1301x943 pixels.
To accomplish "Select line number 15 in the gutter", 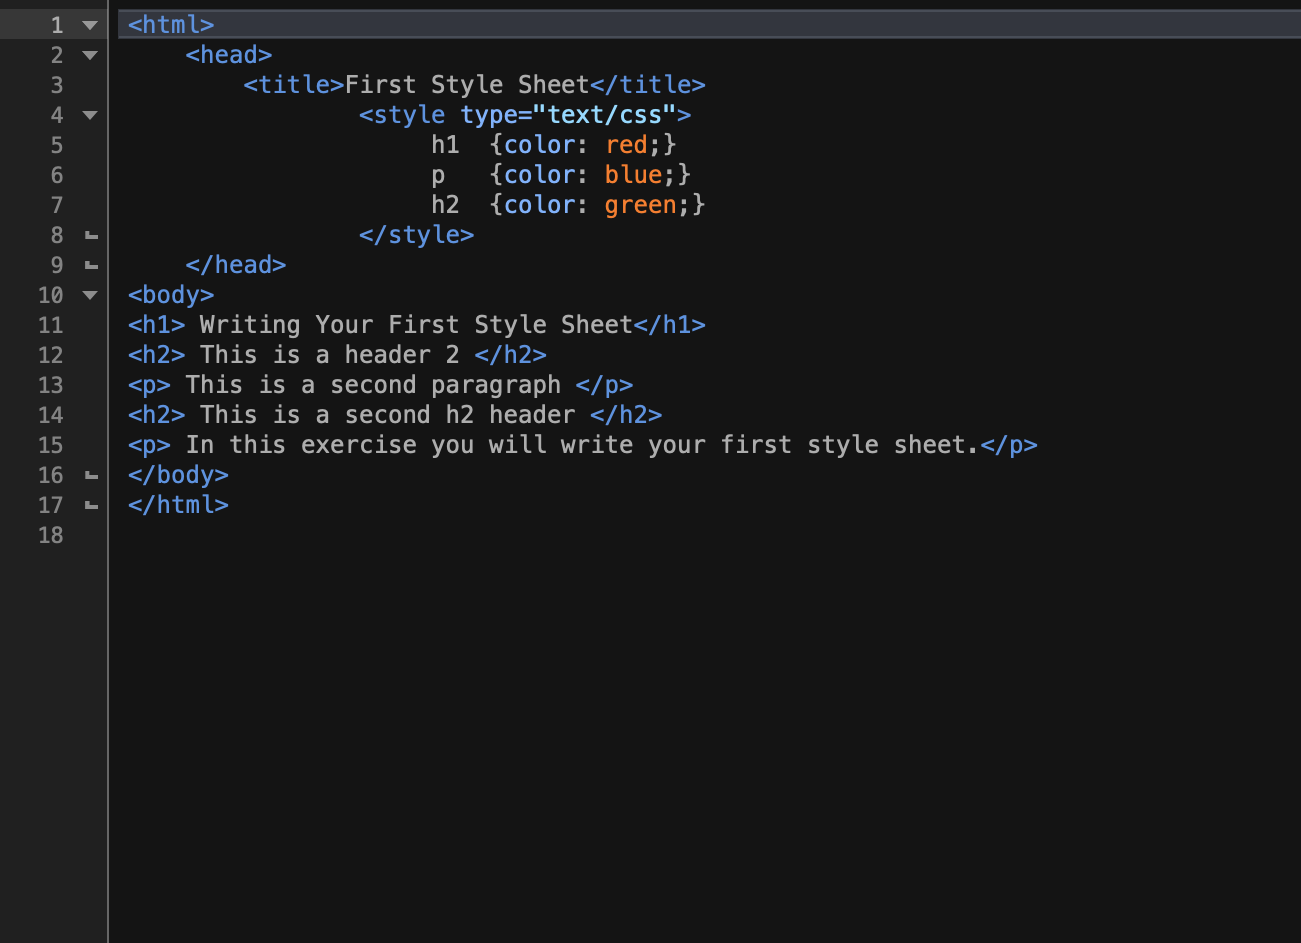I will click(x=51, y=445).
